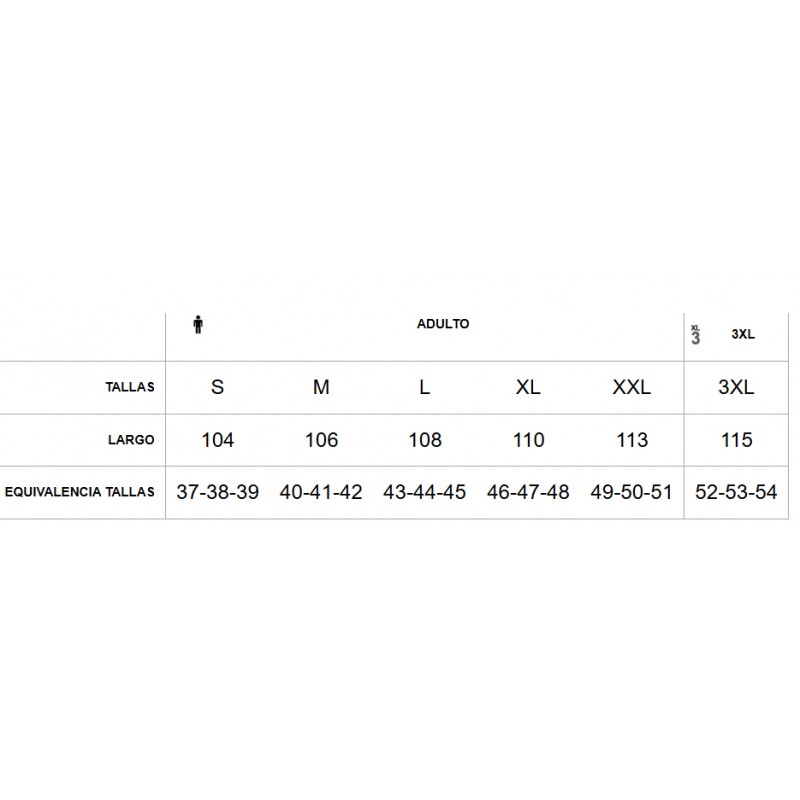This screenshot has width=800, height=800.
Task: Select the ADULTO header label
Action: (x=443, y=324)
